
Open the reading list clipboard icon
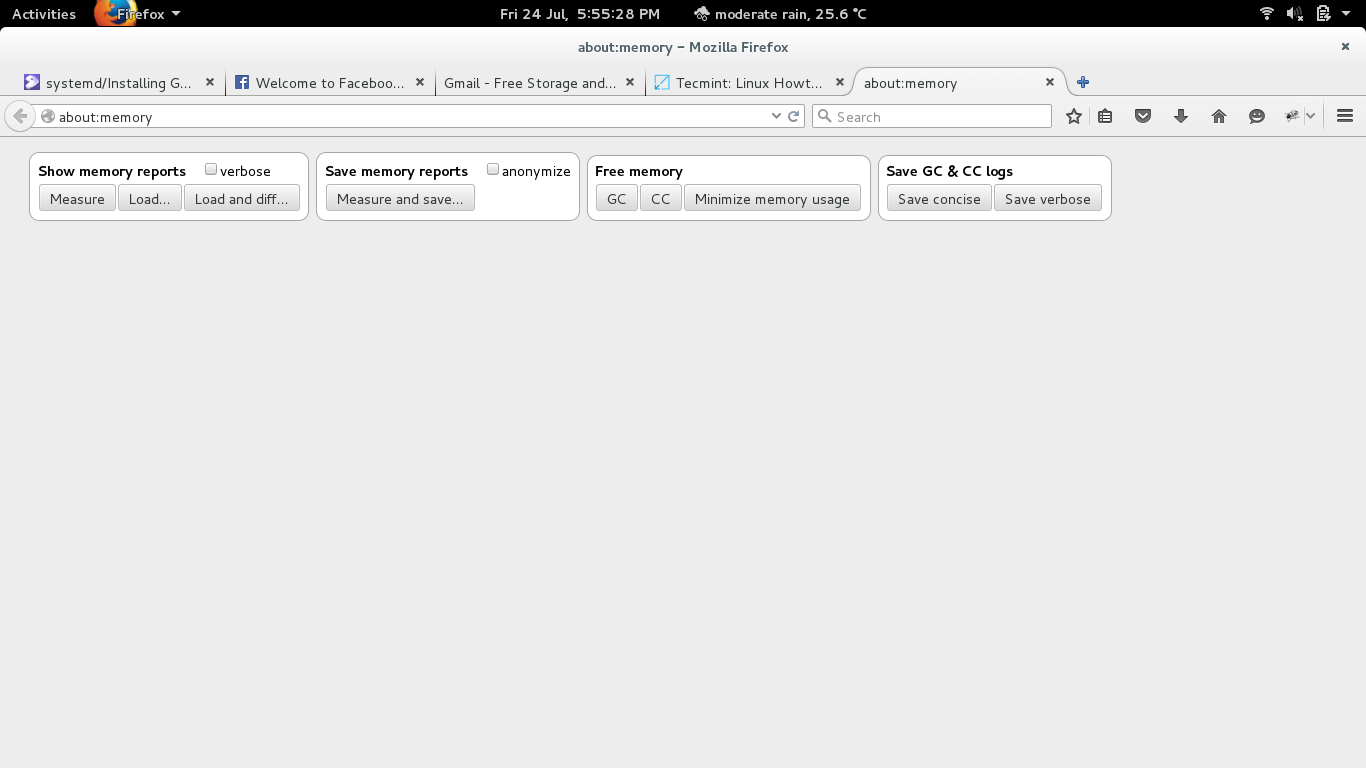(1105, 116)
